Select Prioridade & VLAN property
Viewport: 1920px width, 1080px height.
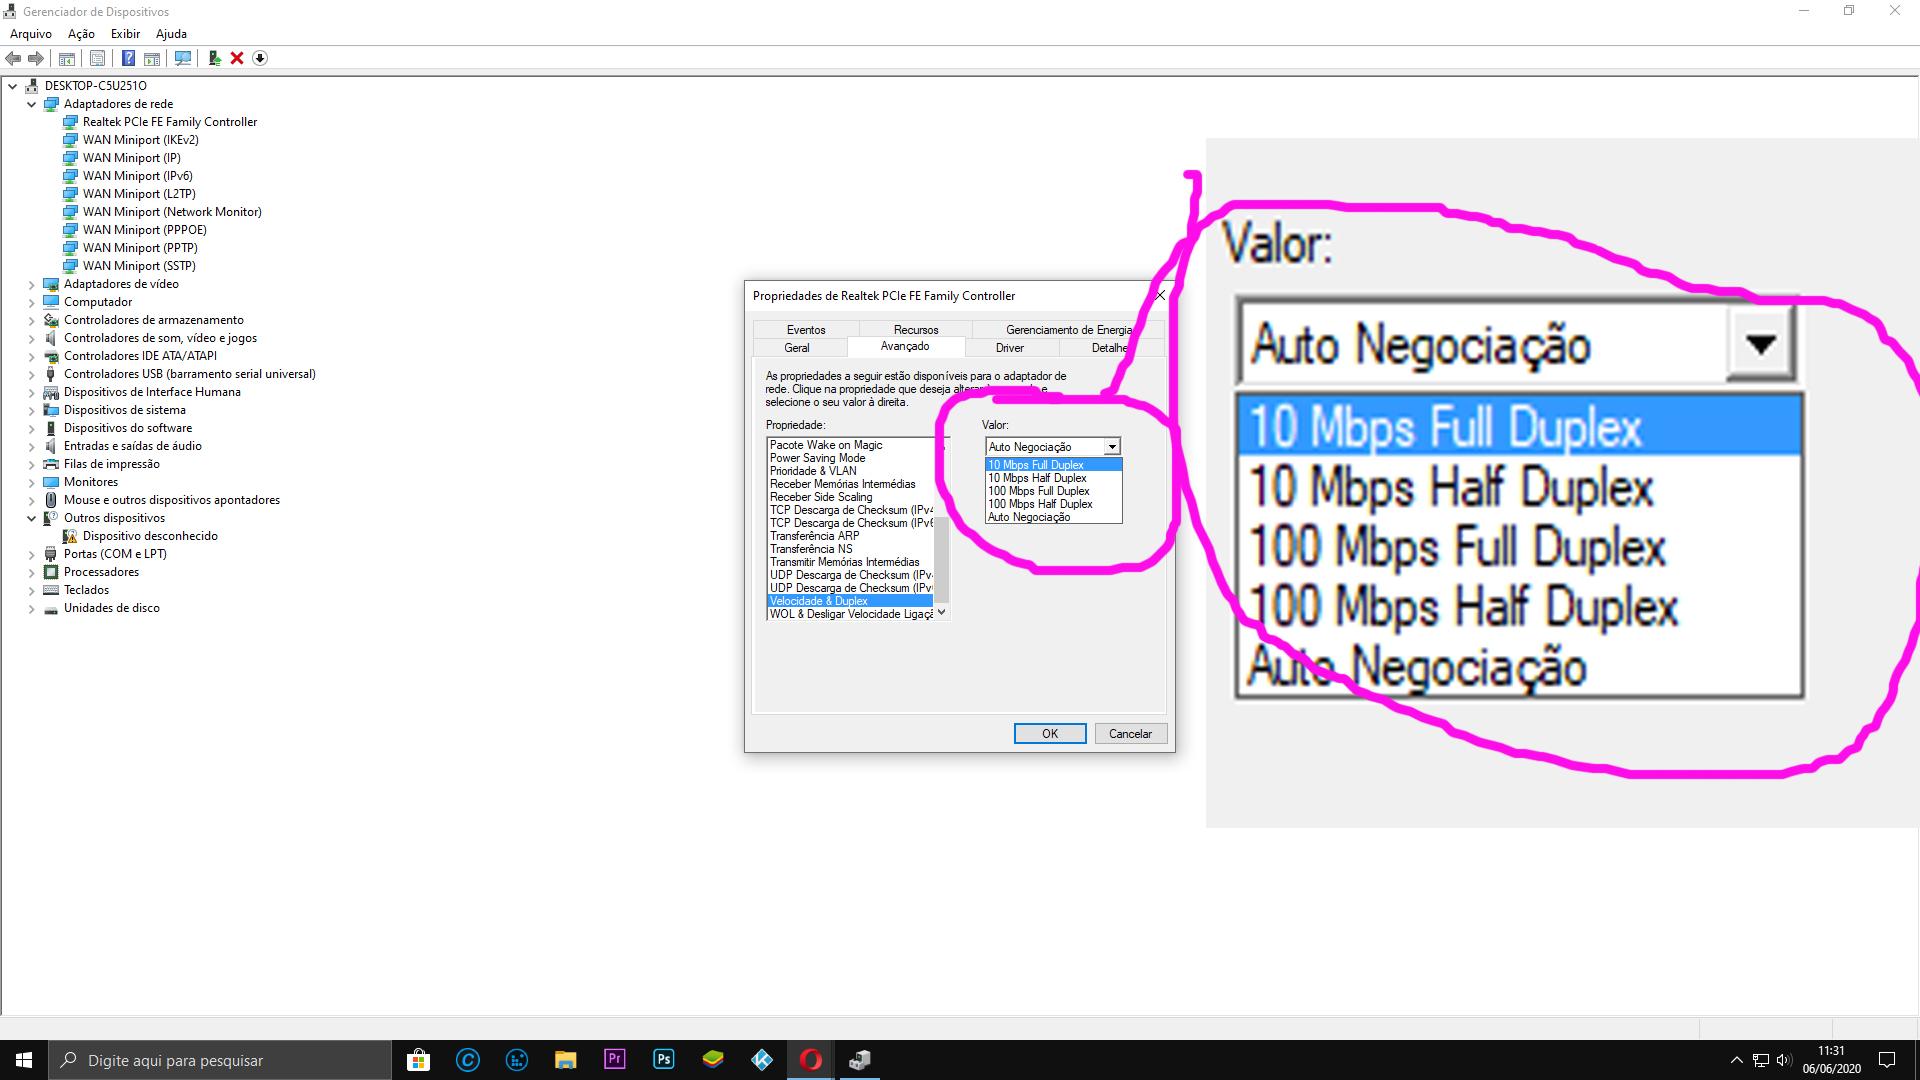[x=850, y=471]
